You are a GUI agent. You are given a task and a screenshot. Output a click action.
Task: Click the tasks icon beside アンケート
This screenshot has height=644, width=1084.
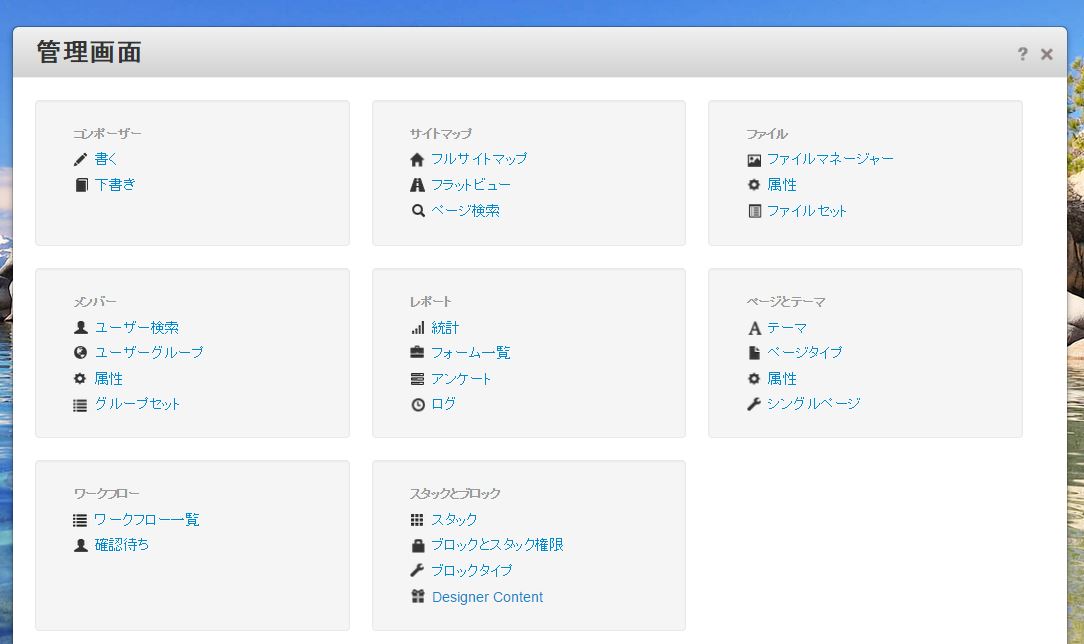[x=417, y=379]
